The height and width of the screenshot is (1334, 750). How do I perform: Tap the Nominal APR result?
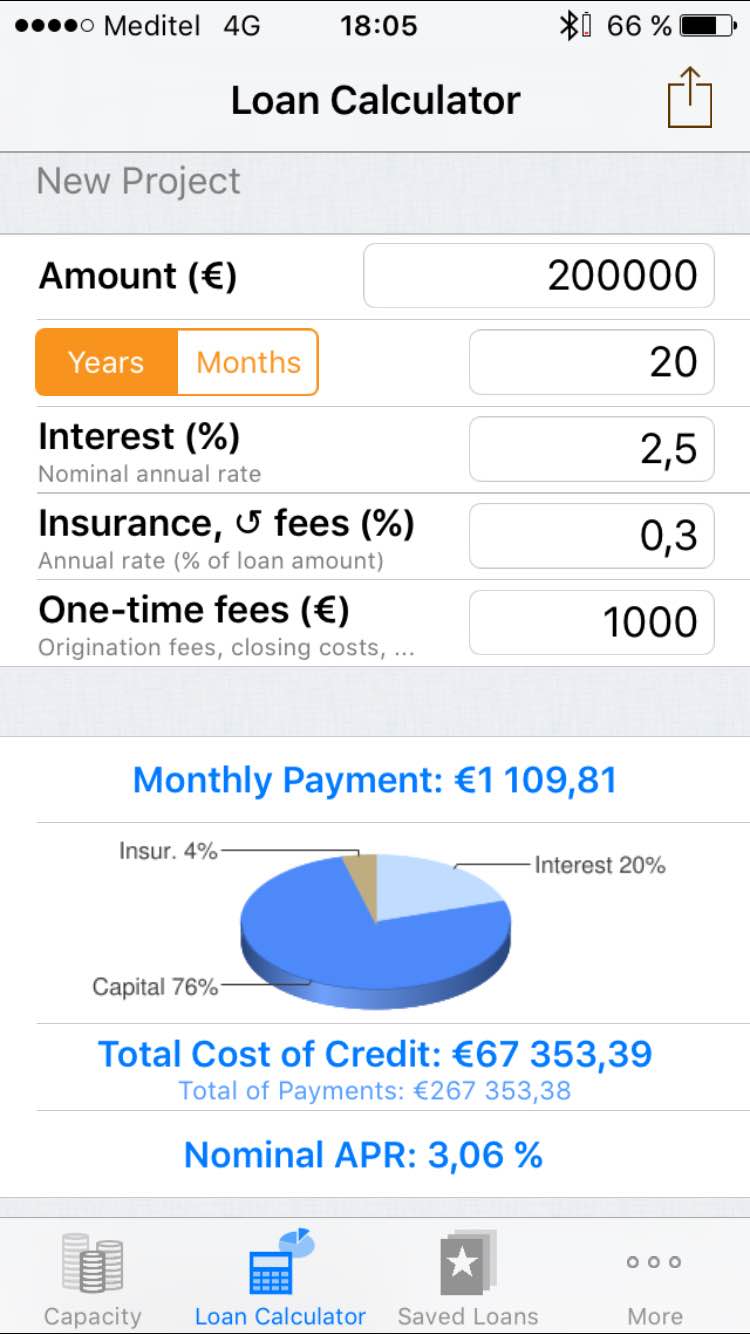[x=364, y=1155]
